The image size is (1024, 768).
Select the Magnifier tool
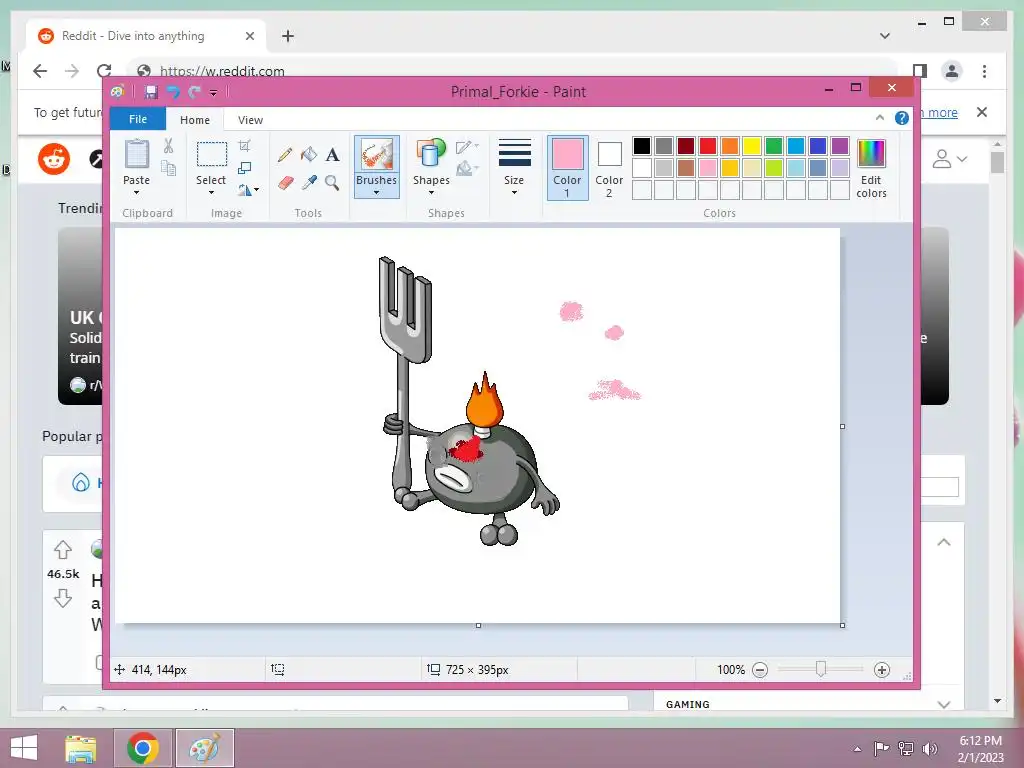(x=332, y=183)
